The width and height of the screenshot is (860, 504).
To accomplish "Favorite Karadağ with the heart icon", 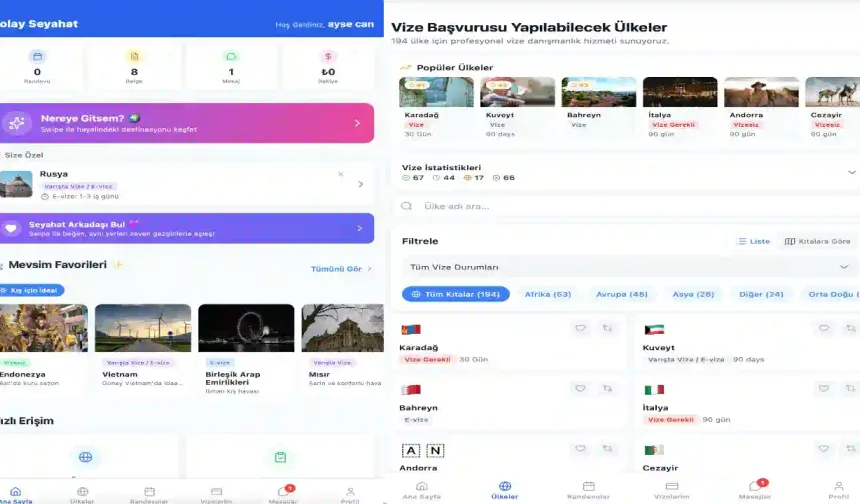I will (580, 328).
